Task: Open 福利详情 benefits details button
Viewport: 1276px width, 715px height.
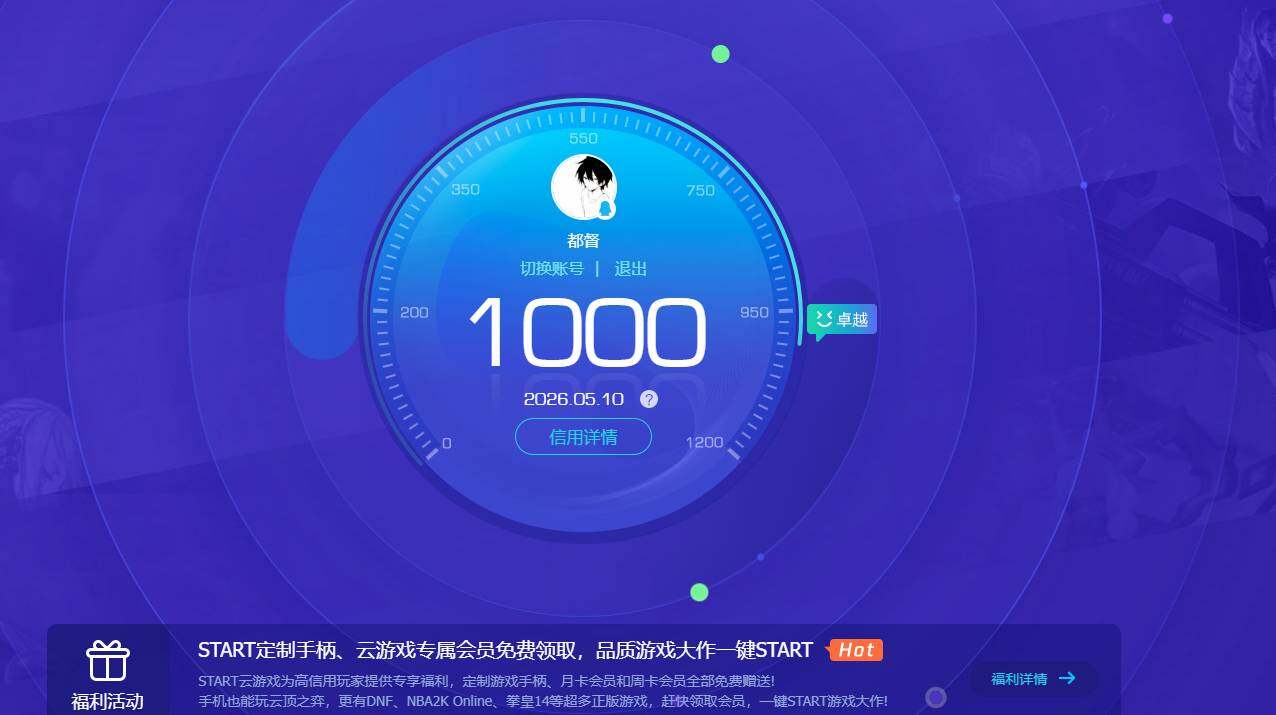Action: pyautogui.click(x=1034, y=679)
